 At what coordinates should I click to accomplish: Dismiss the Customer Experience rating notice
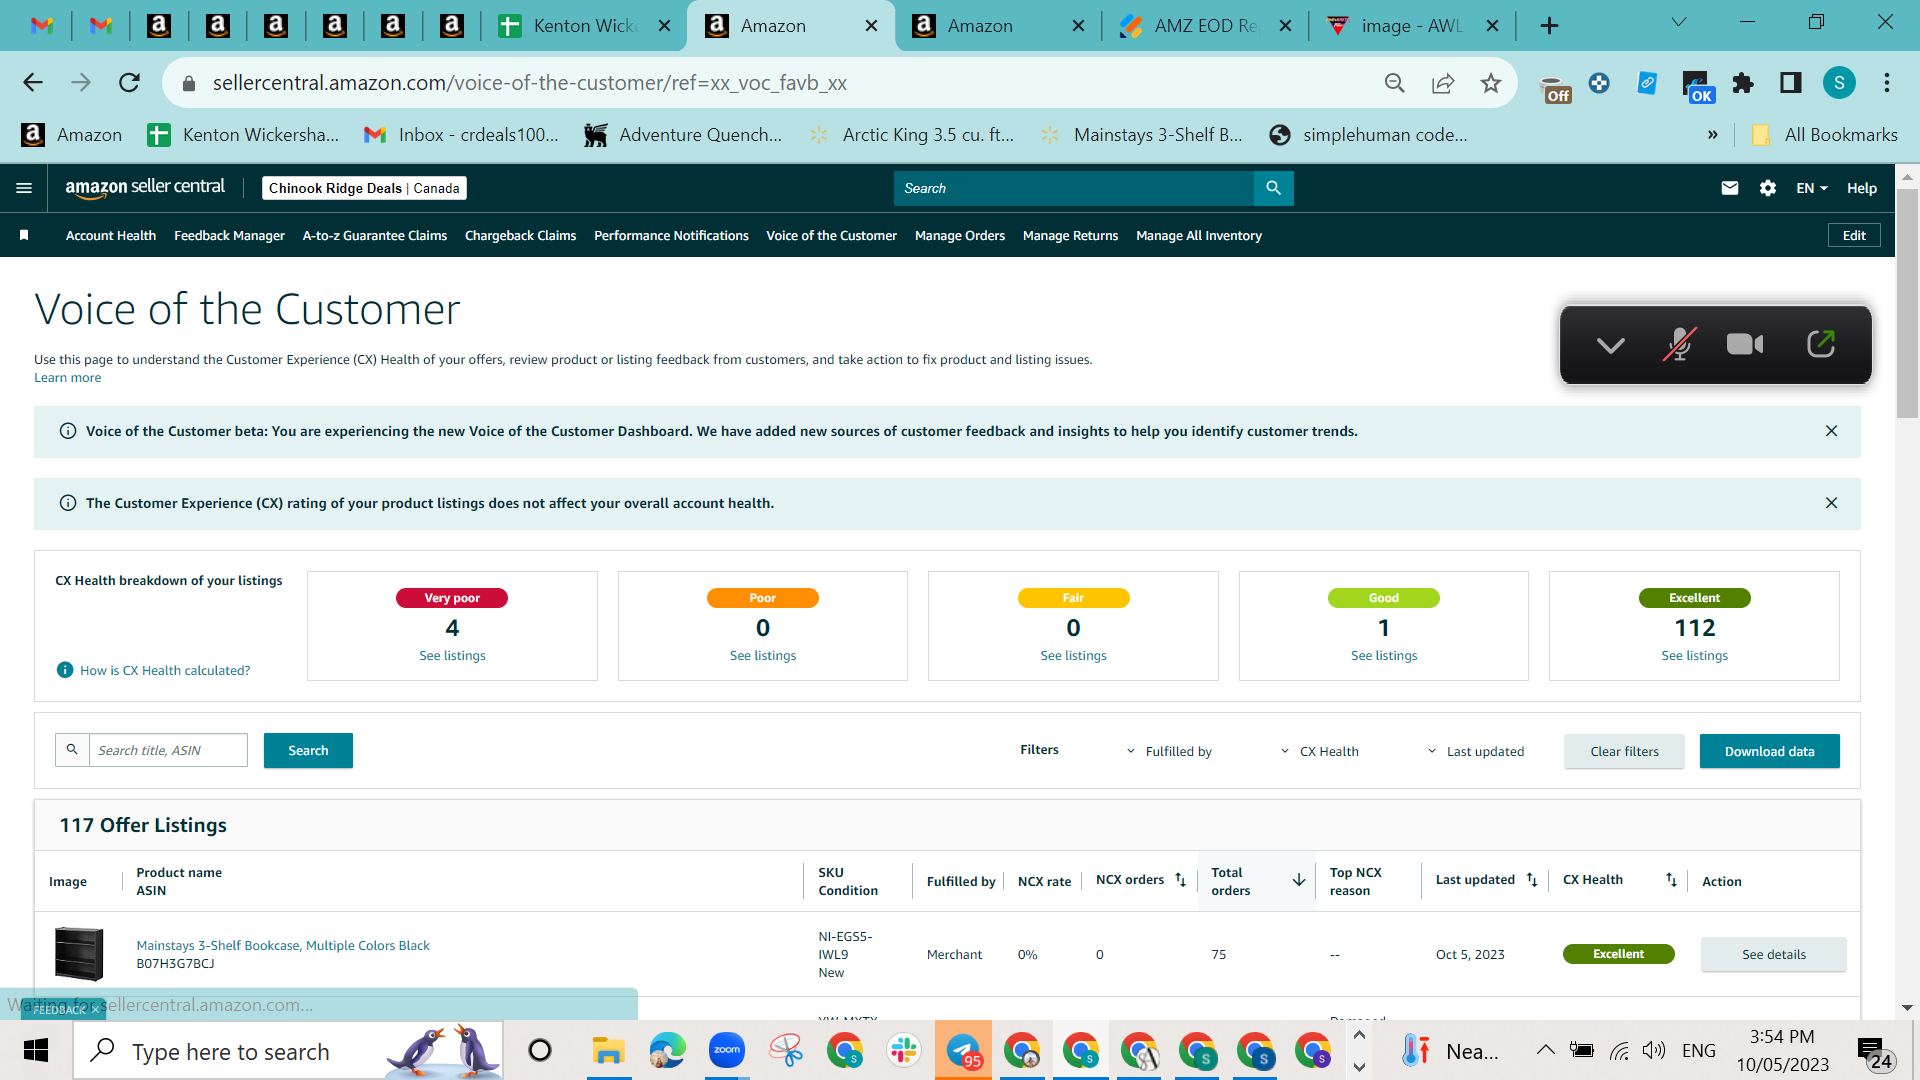coord(1831,503)
